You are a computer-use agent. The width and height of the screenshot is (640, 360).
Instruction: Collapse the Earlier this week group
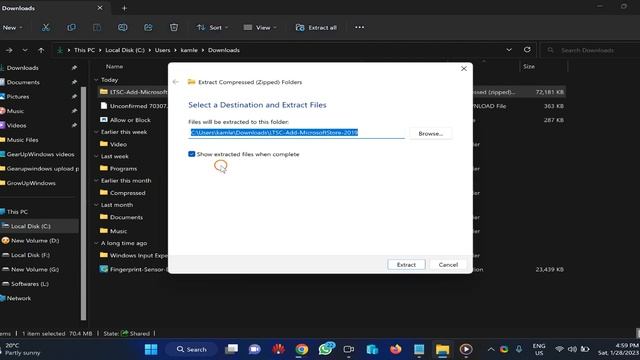pos(96,132)
